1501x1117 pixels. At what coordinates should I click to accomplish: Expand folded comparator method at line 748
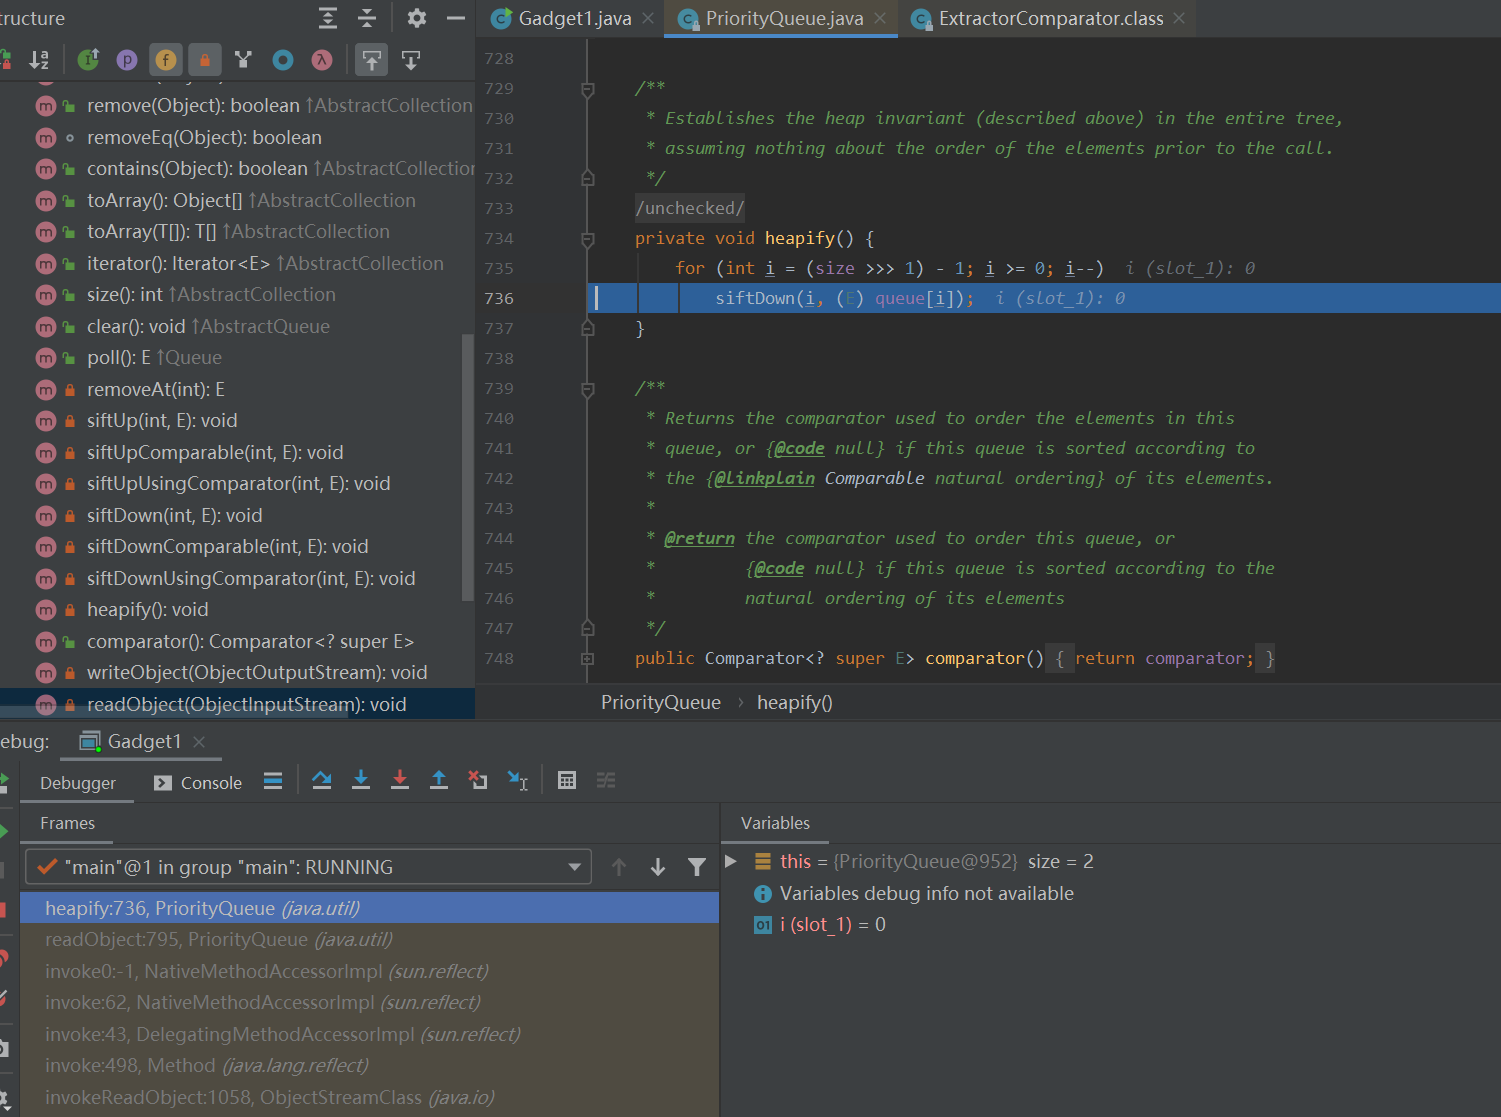(588, 659)
